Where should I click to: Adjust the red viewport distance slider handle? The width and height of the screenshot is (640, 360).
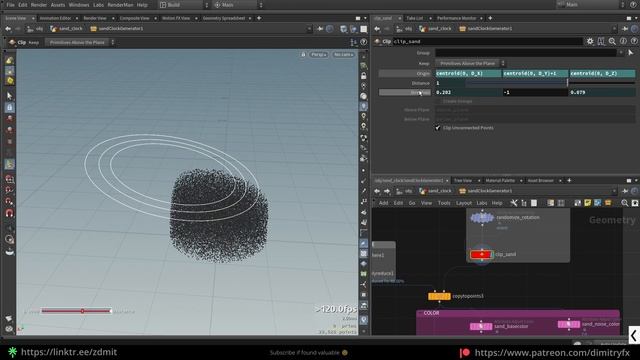[x=82, y=311]
